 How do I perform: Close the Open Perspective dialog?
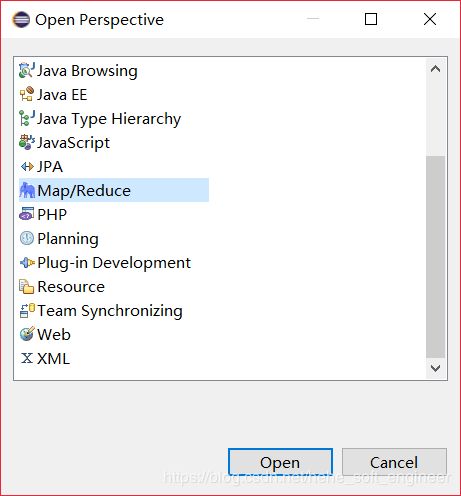point(430,19)
